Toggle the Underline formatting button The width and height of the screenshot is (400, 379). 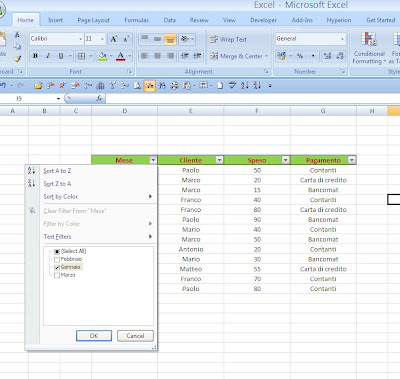tap(61, 56)
